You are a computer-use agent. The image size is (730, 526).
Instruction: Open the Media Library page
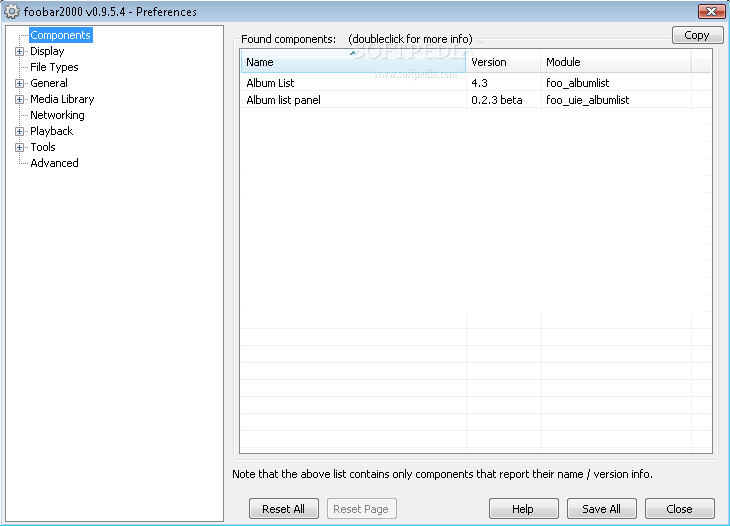(62, 99)
